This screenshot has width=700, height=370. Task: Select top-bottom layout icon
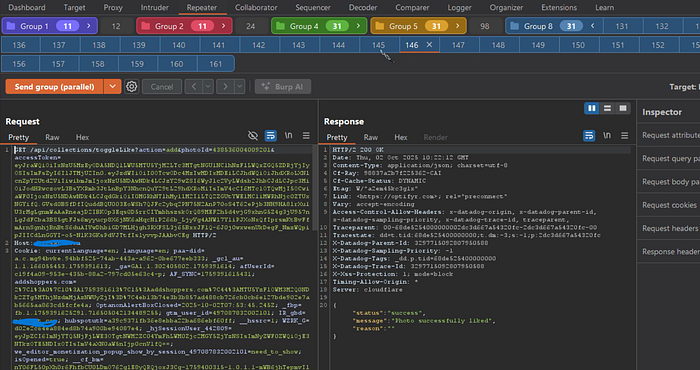coord(607,108)
